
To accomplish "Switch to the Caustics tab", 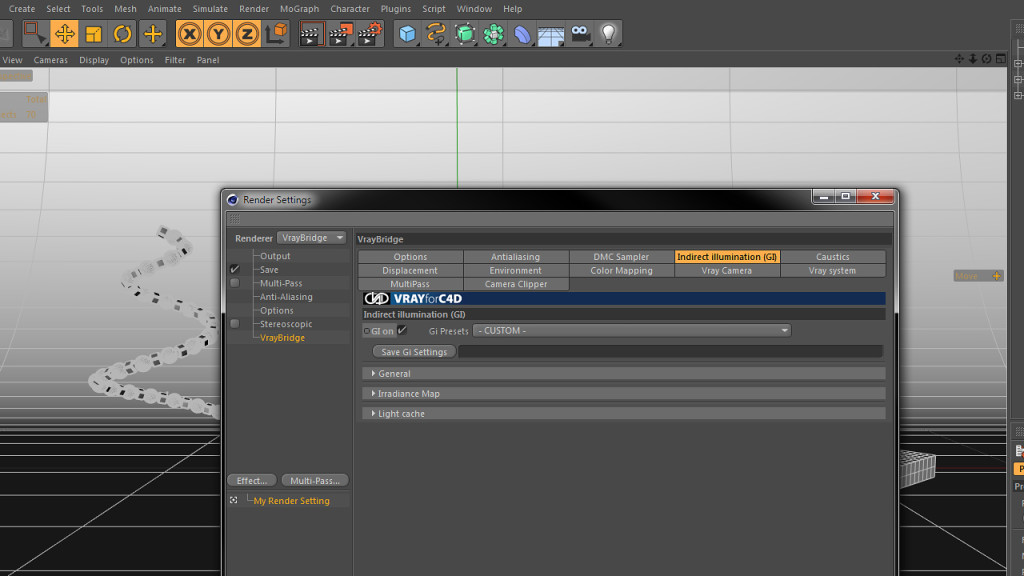I will pos(833,257).
